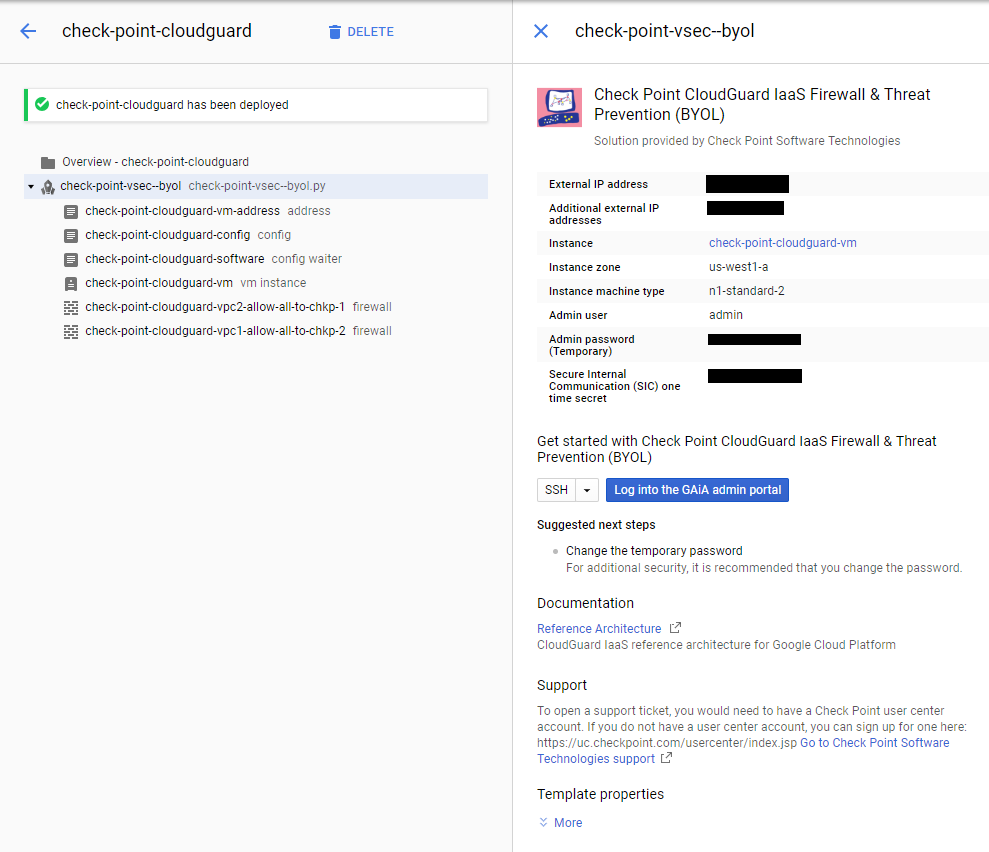Image resolution: width=989 pixels, height=852 pixels.
Task: Click the green deployed checkmark icon
Action: 42,104
